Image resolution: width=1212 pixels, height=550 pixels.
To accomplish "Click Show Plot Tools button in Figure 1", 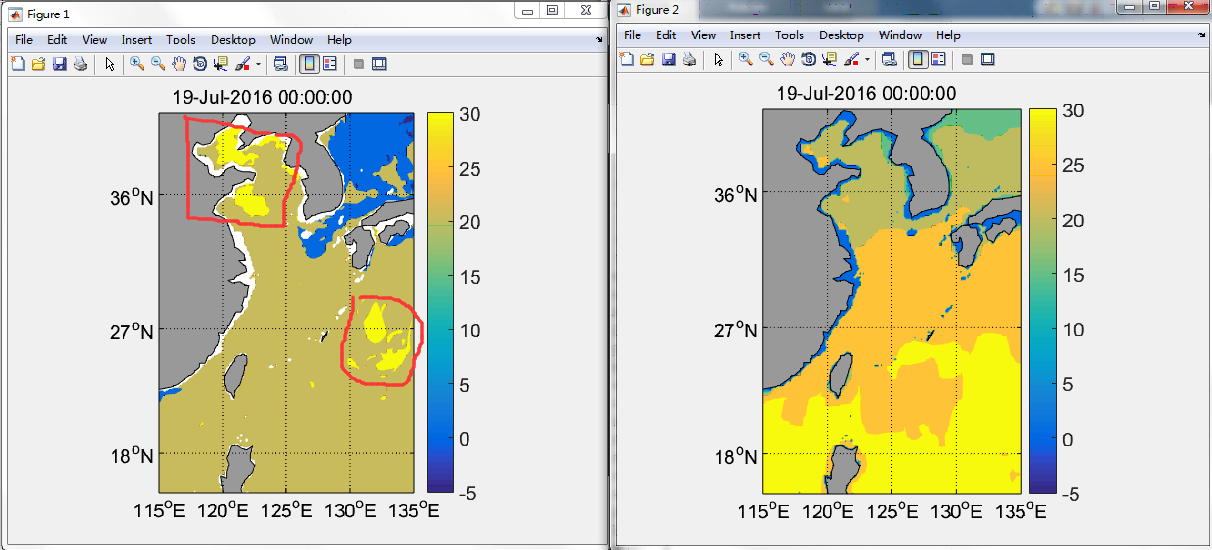I will point(379,64).
